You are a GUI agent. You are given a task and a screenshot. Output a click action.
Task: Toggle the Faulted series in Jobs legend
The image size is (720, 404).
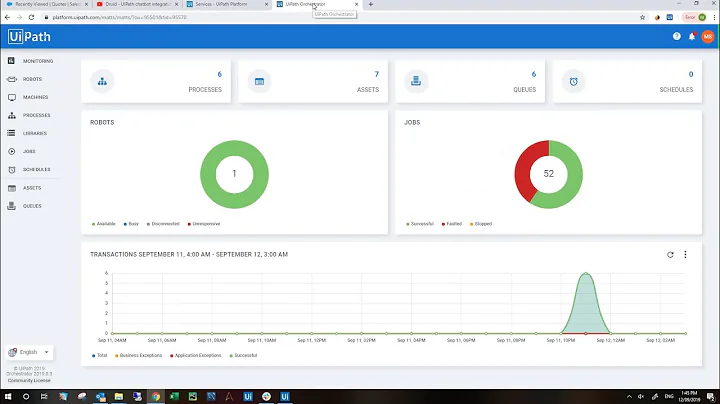point(452,224)
